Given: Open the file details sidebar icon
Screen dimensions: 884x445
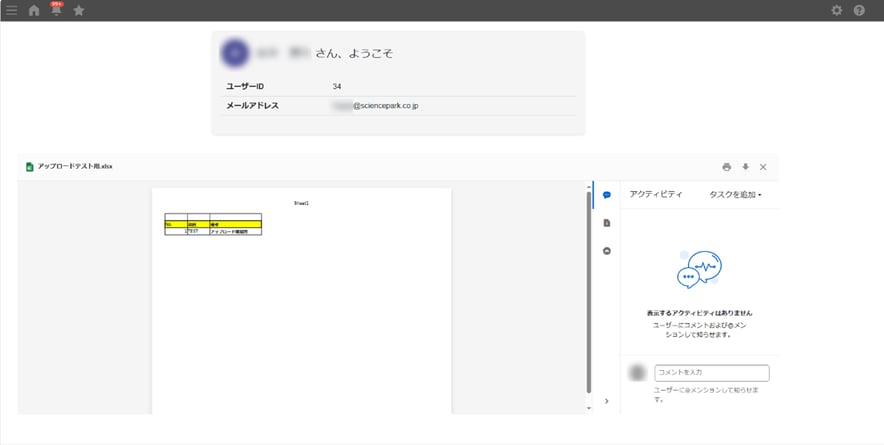Looking at the screenshot, I should pos(607,223).
